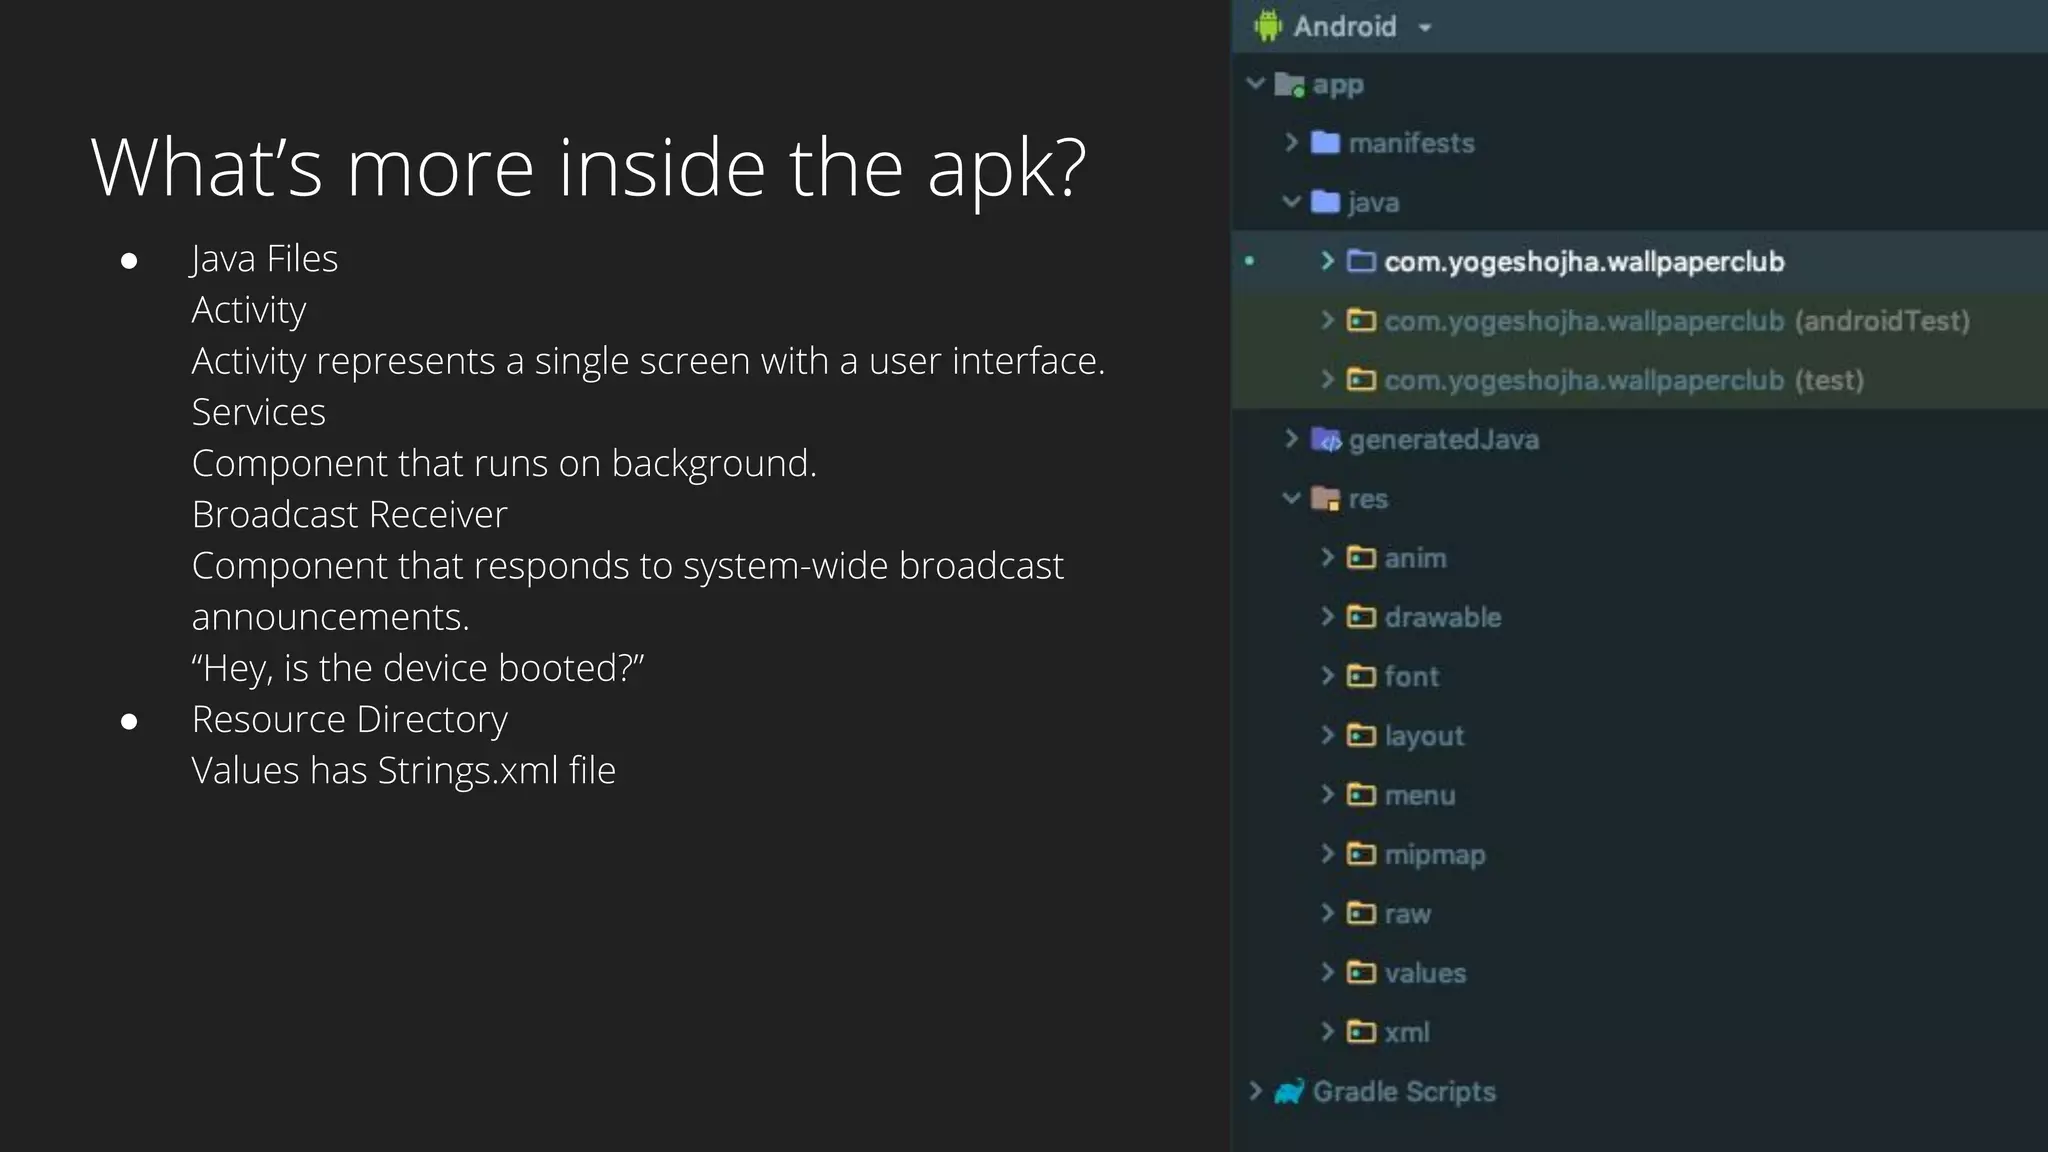Click the anim folder icon
This screenshot has width=2048, height=1152.
[x=1361, y=557]
